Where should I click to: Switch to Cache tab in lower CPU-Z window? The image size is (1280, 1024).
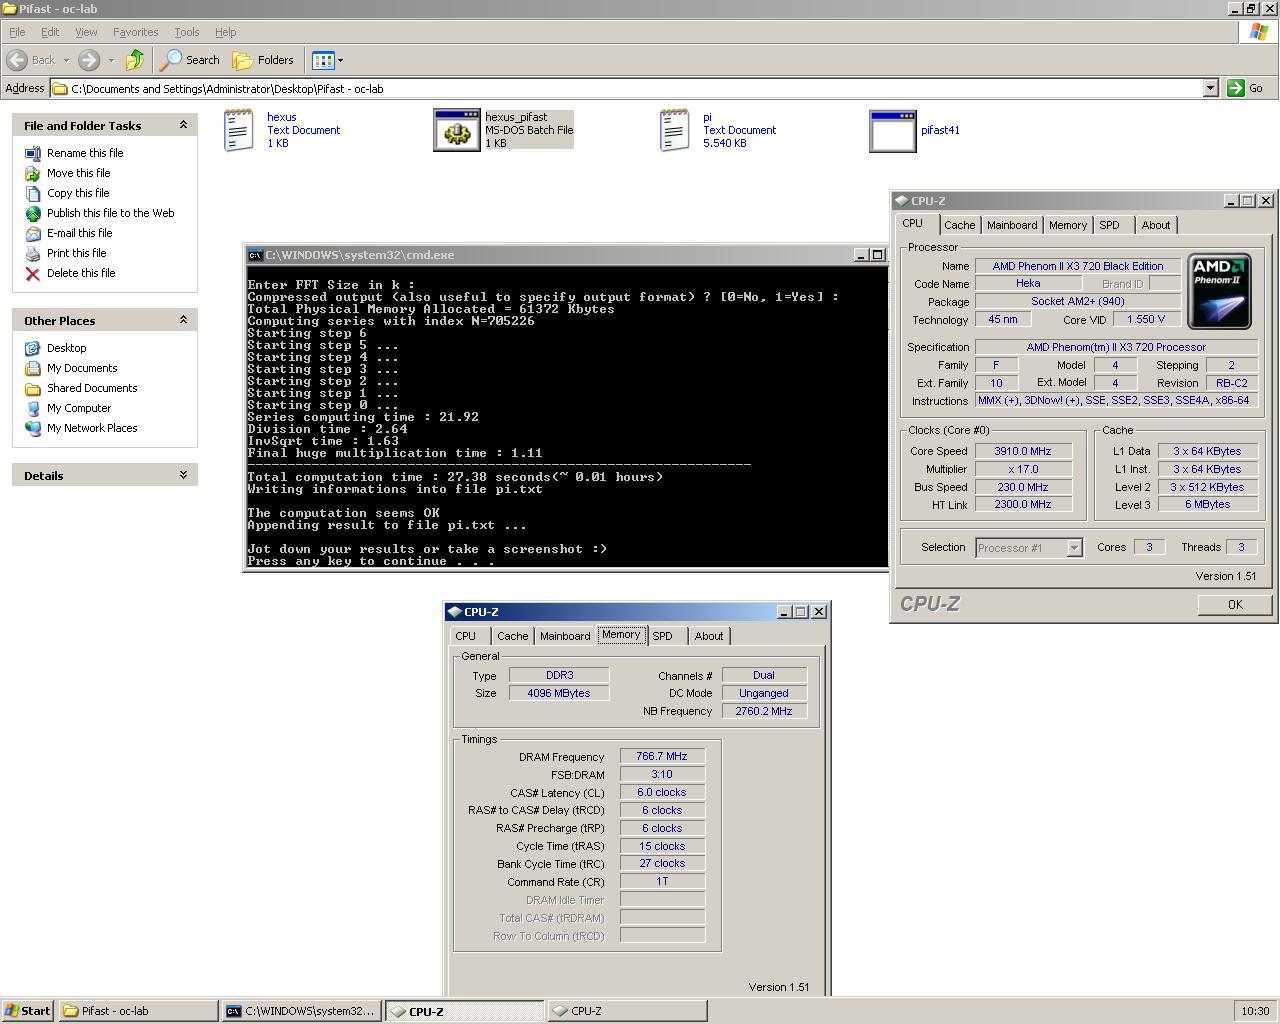pos(513,636)
